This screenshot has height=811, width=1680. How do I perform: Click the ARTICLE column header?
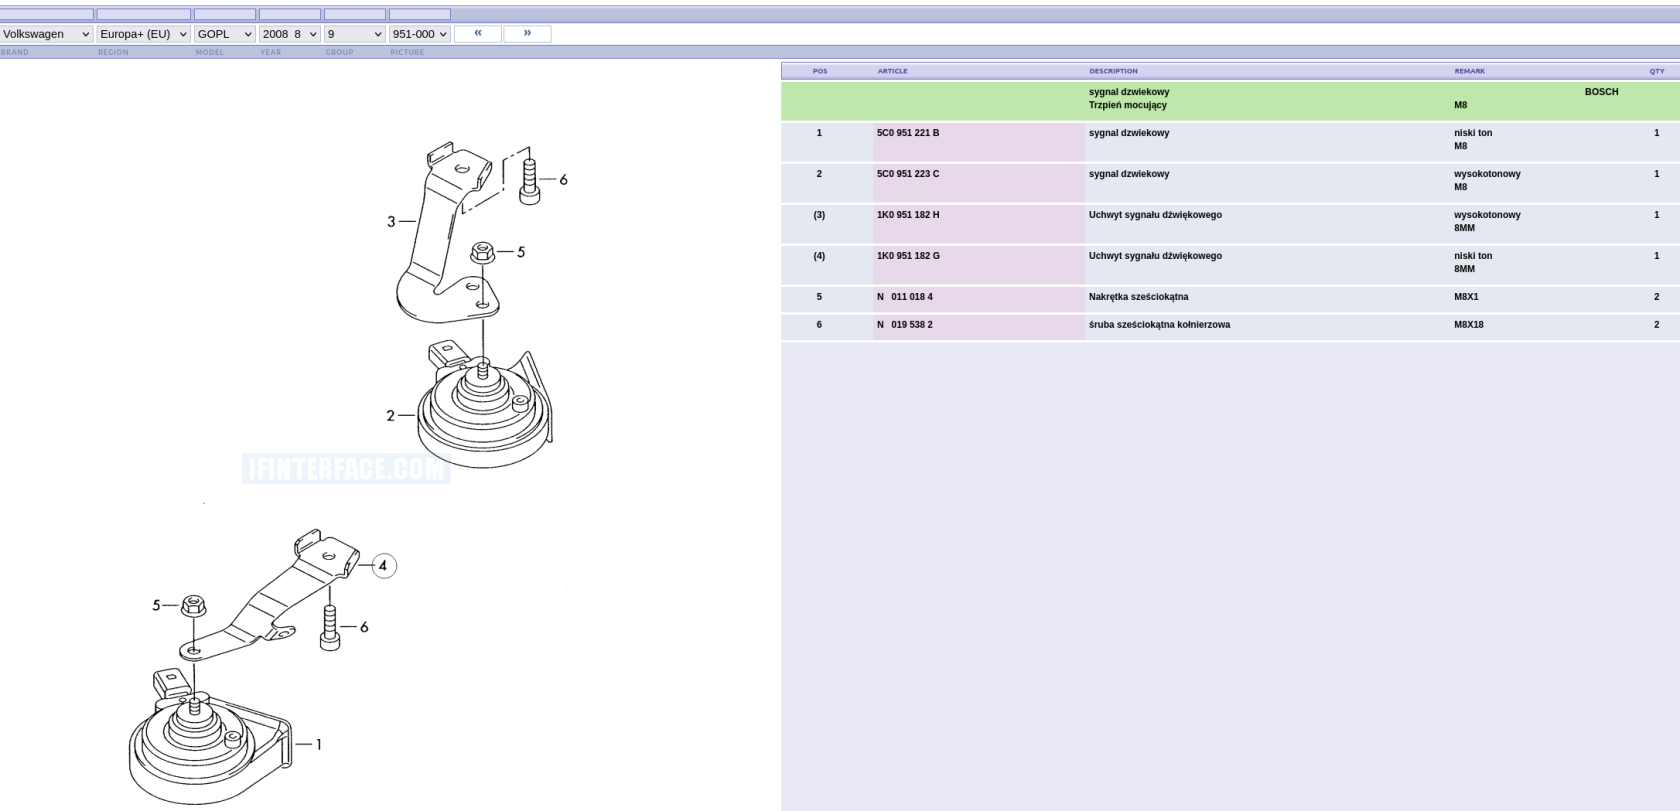[x=892, y=71]
